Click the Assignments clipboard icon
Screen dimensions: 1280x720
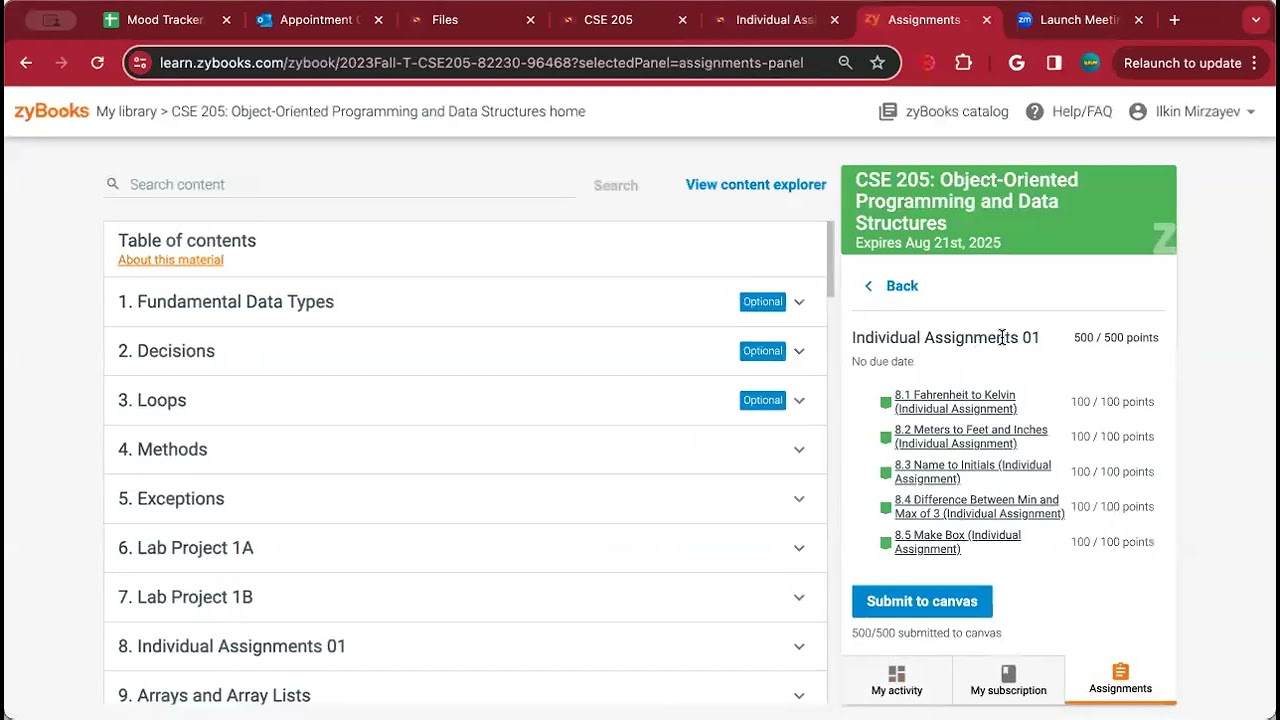coord(1120,672)
